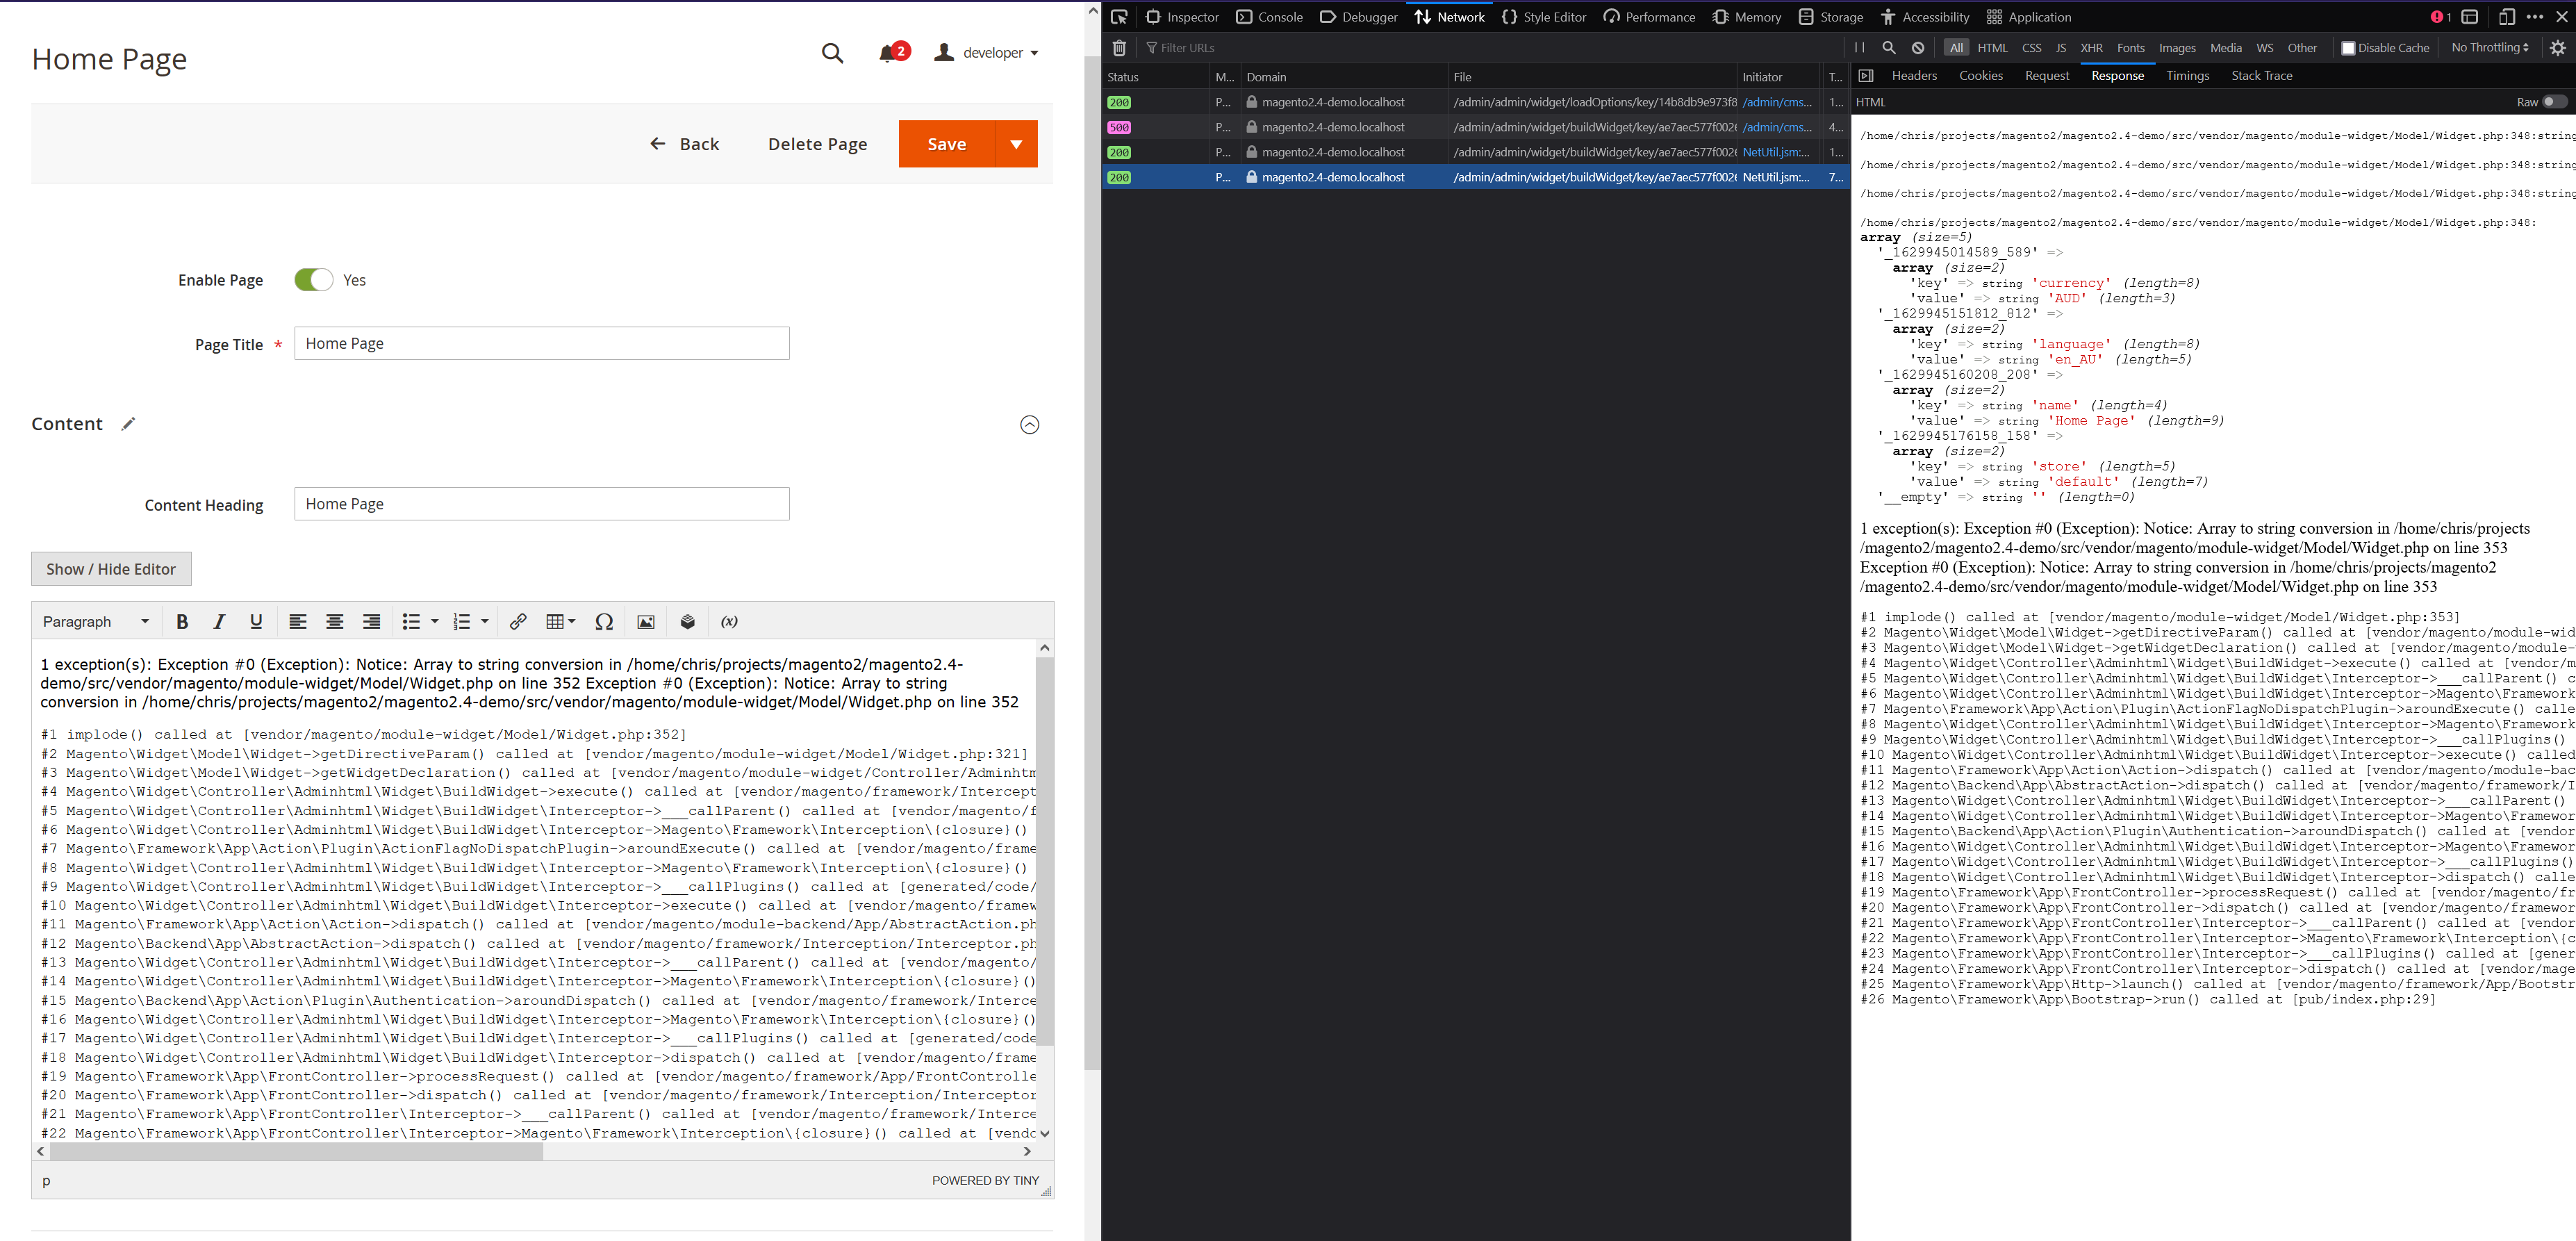This screenshot has width=2576, height=1241.
Task: Open the Console devtools tab
Action: (x=1270, y=17)
